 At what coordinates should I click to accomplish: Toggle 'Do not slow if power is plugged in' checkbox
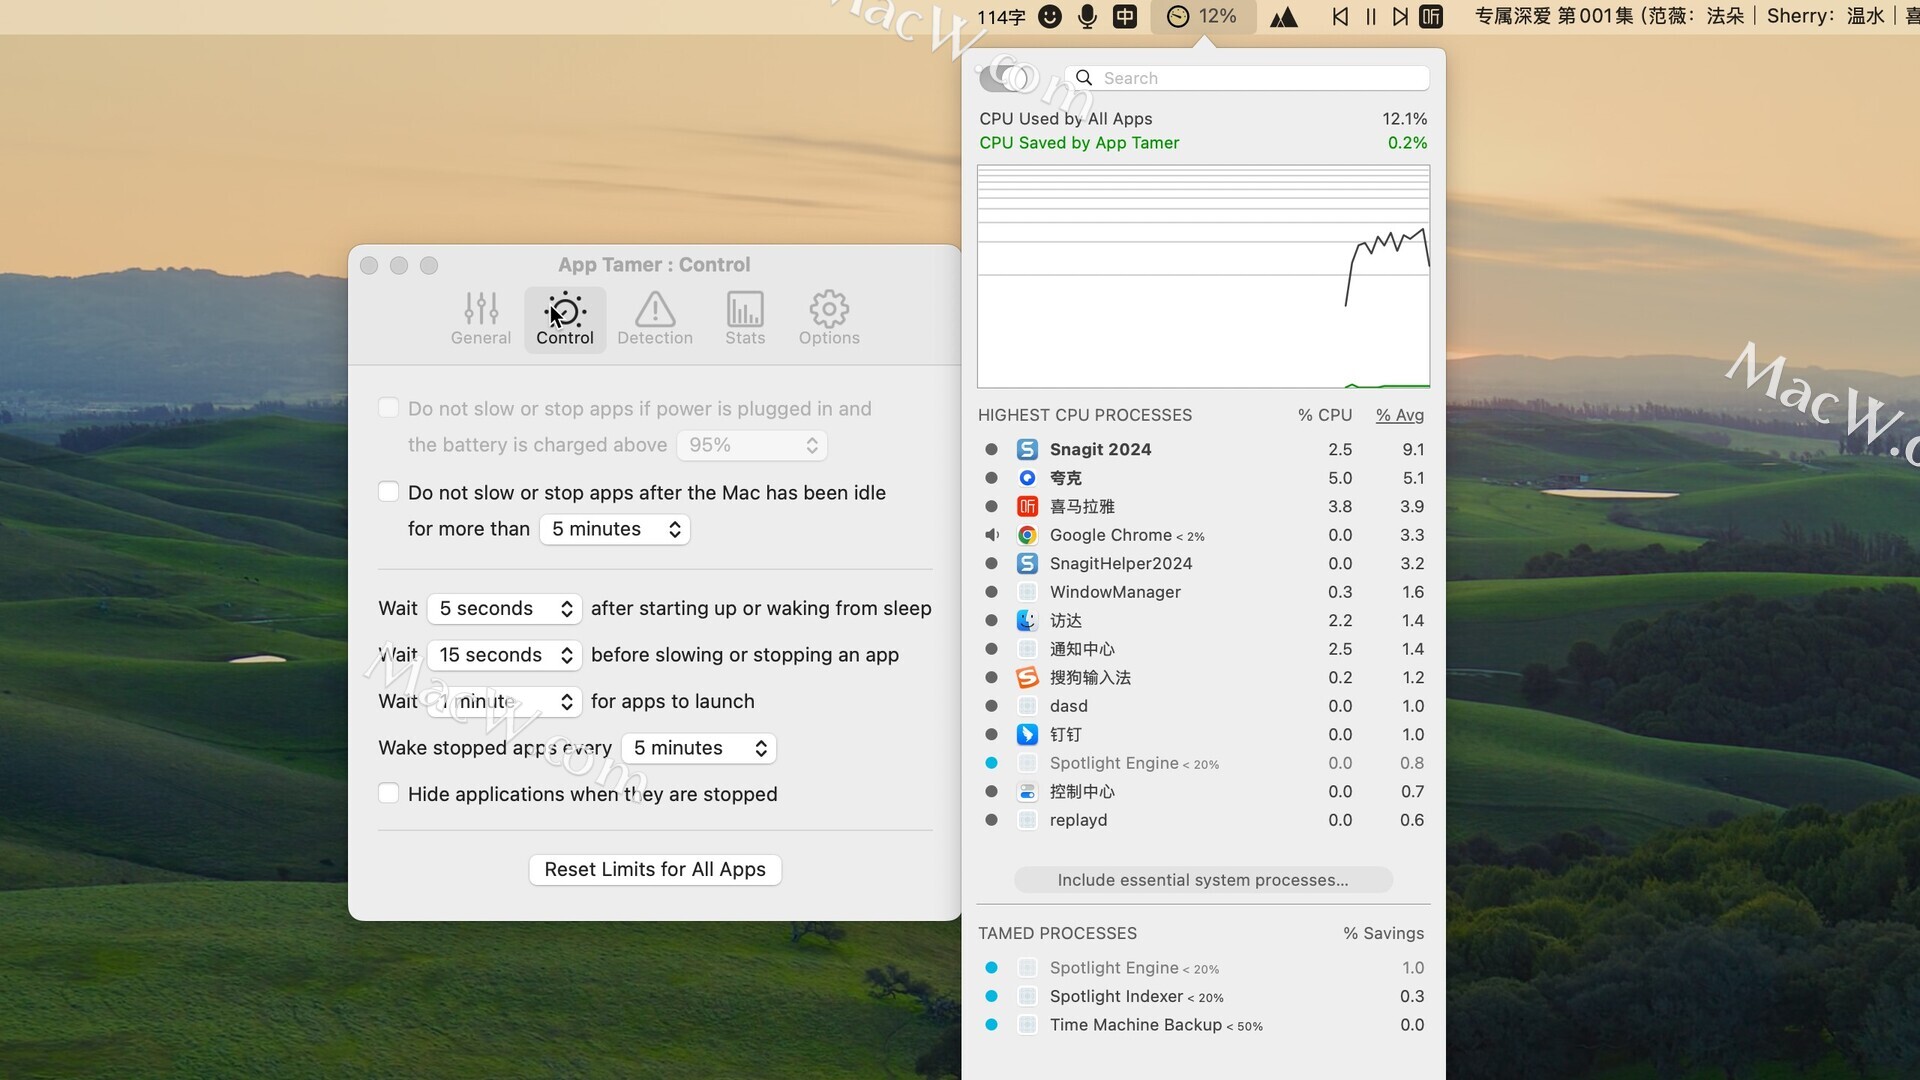tap(389, 408)
